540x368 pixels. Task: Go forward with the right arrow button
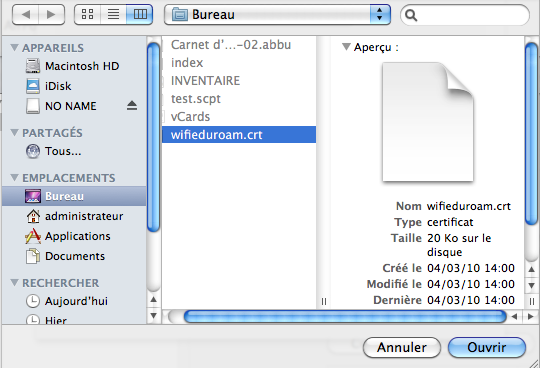point(51,14)
